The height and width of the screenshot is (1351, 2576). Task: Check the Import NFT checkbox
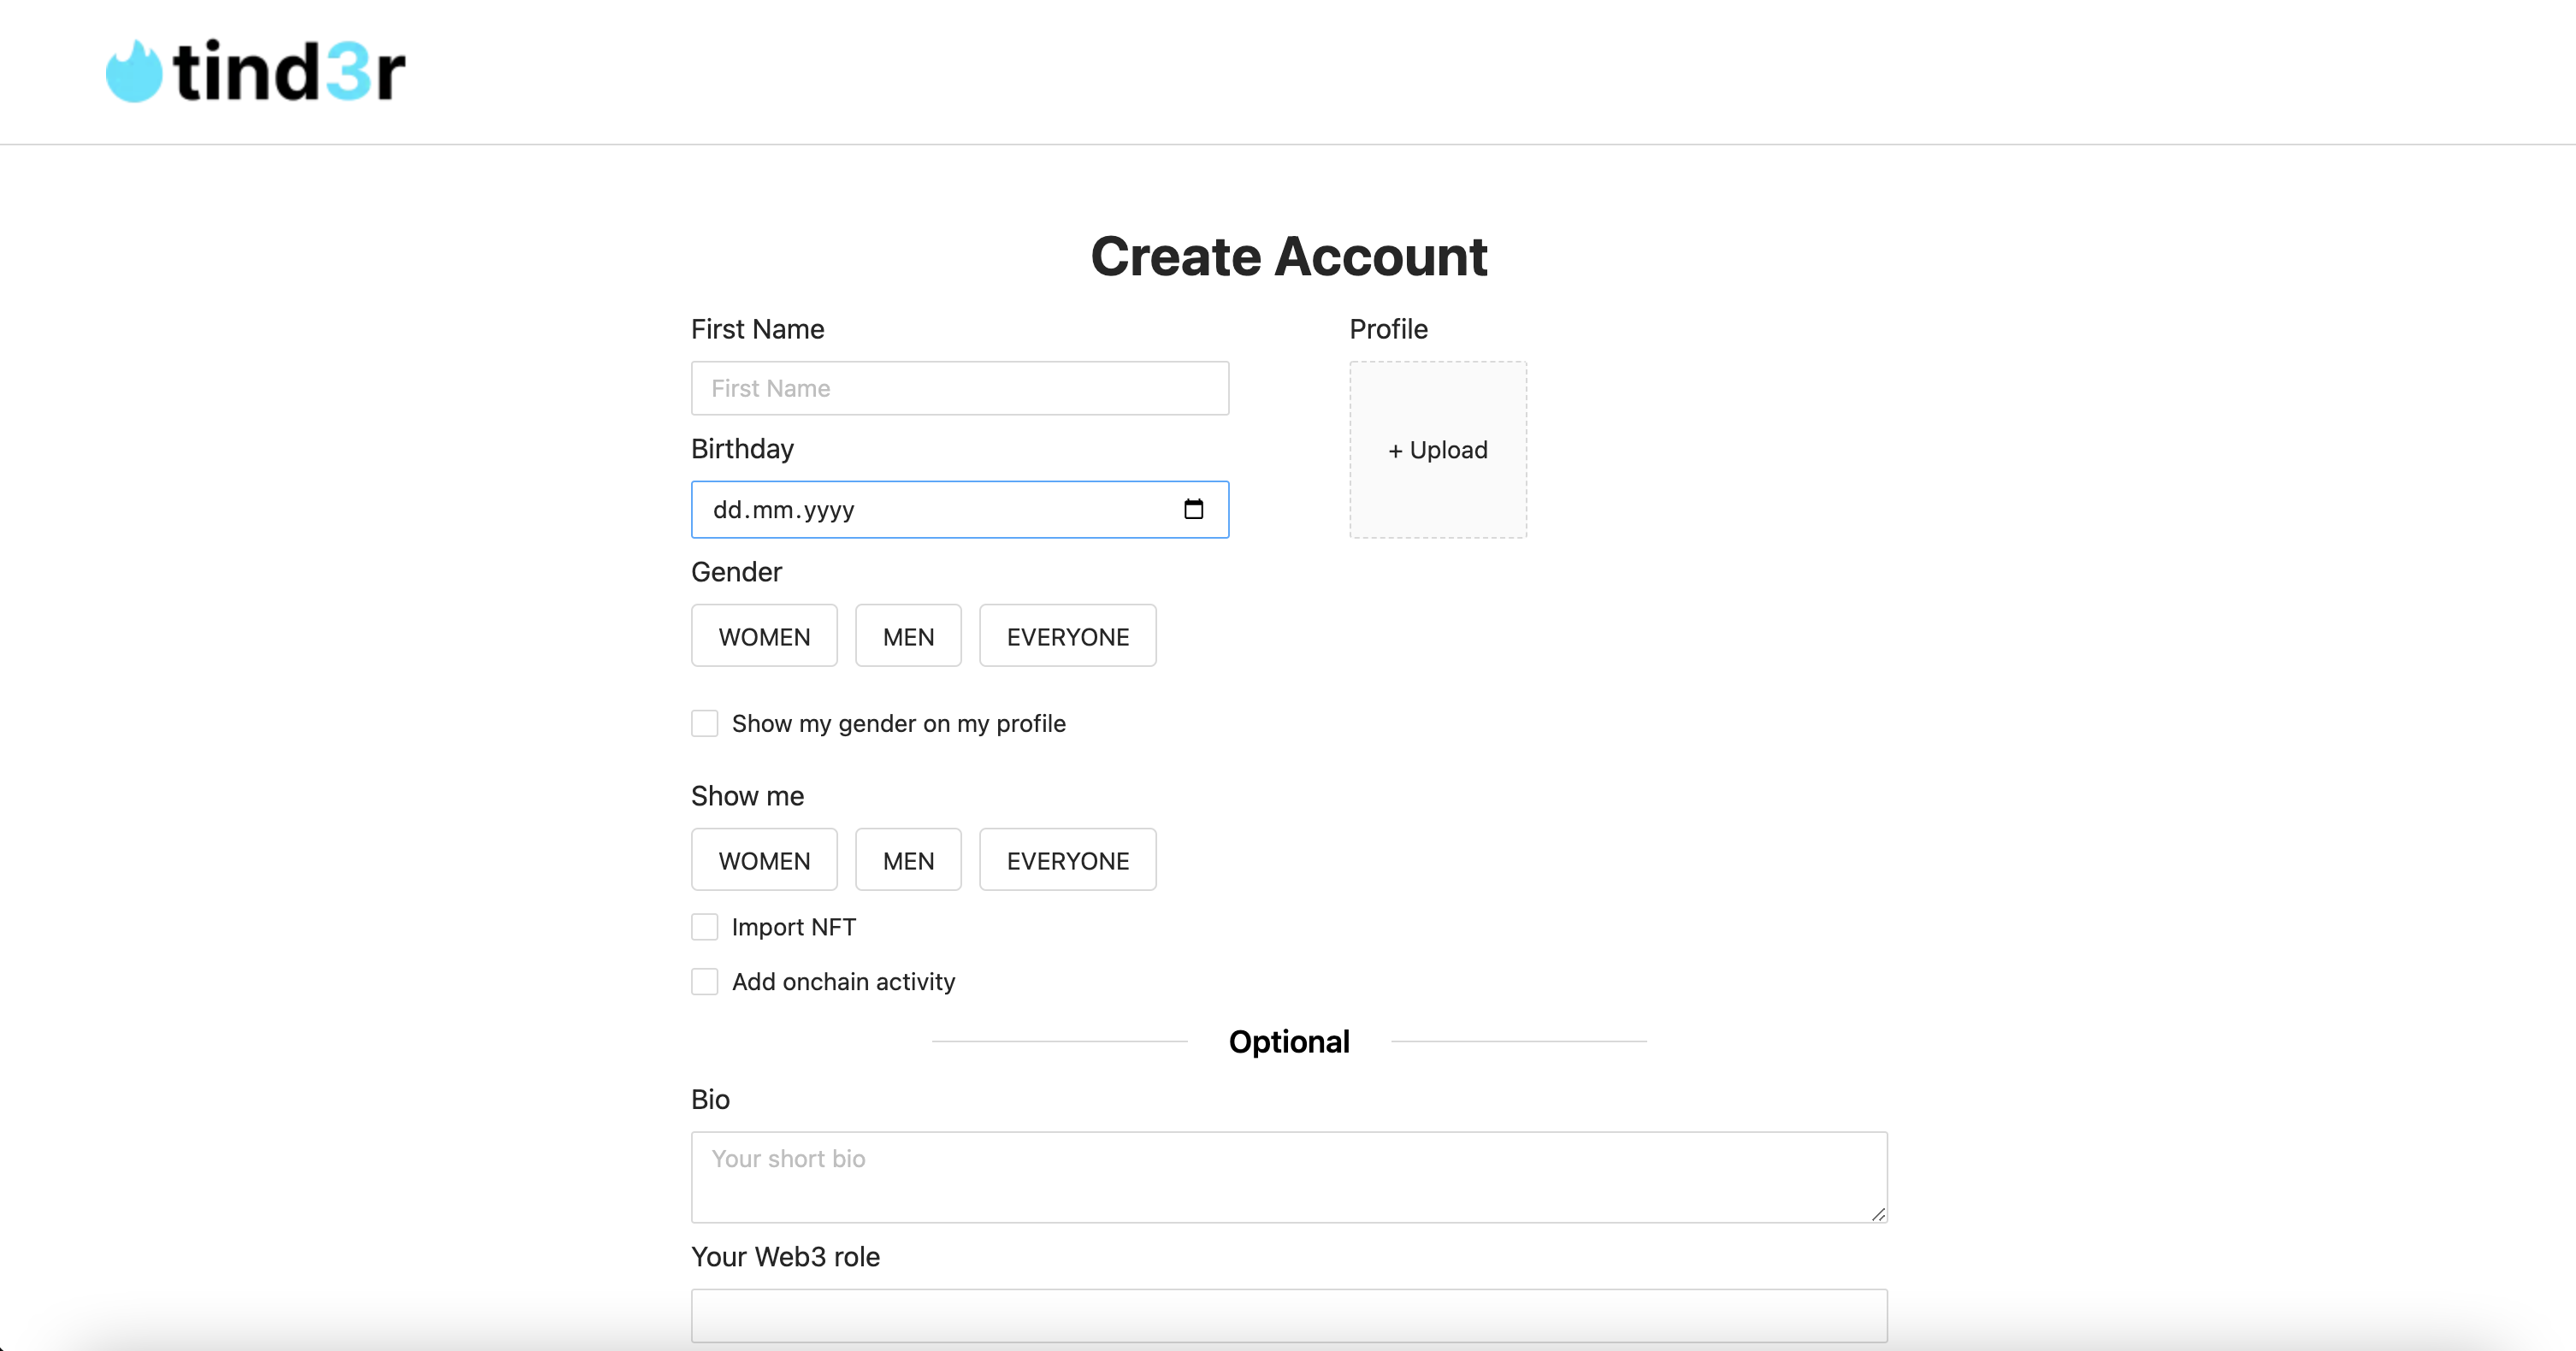click(705, 927)
